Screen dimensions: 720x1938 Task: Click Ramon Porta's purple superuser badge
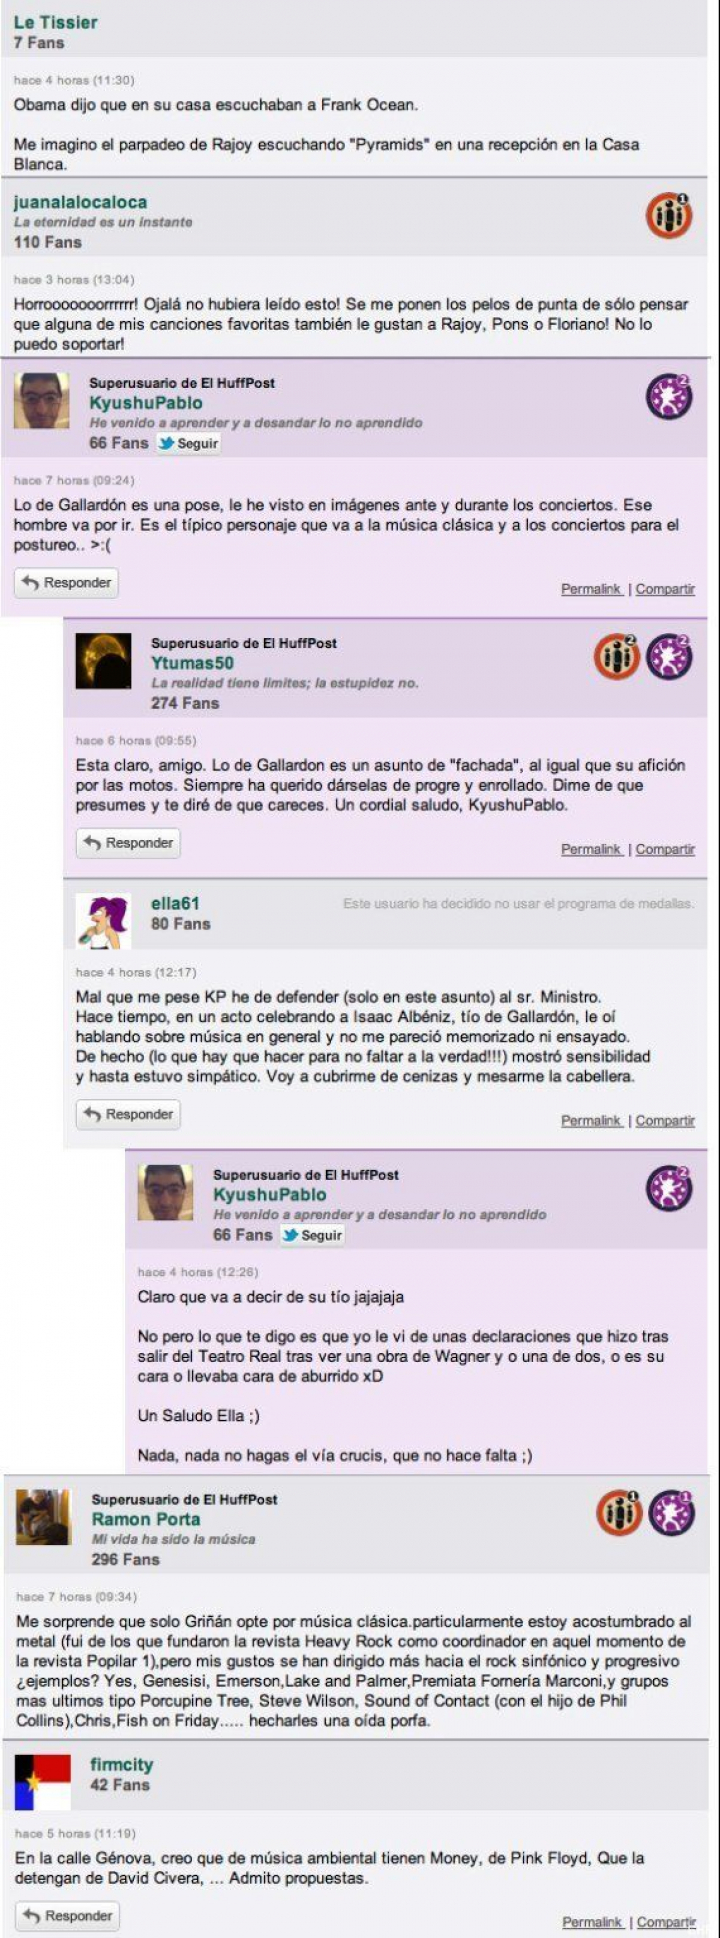pyautogui.click(x=671, y=1513)
